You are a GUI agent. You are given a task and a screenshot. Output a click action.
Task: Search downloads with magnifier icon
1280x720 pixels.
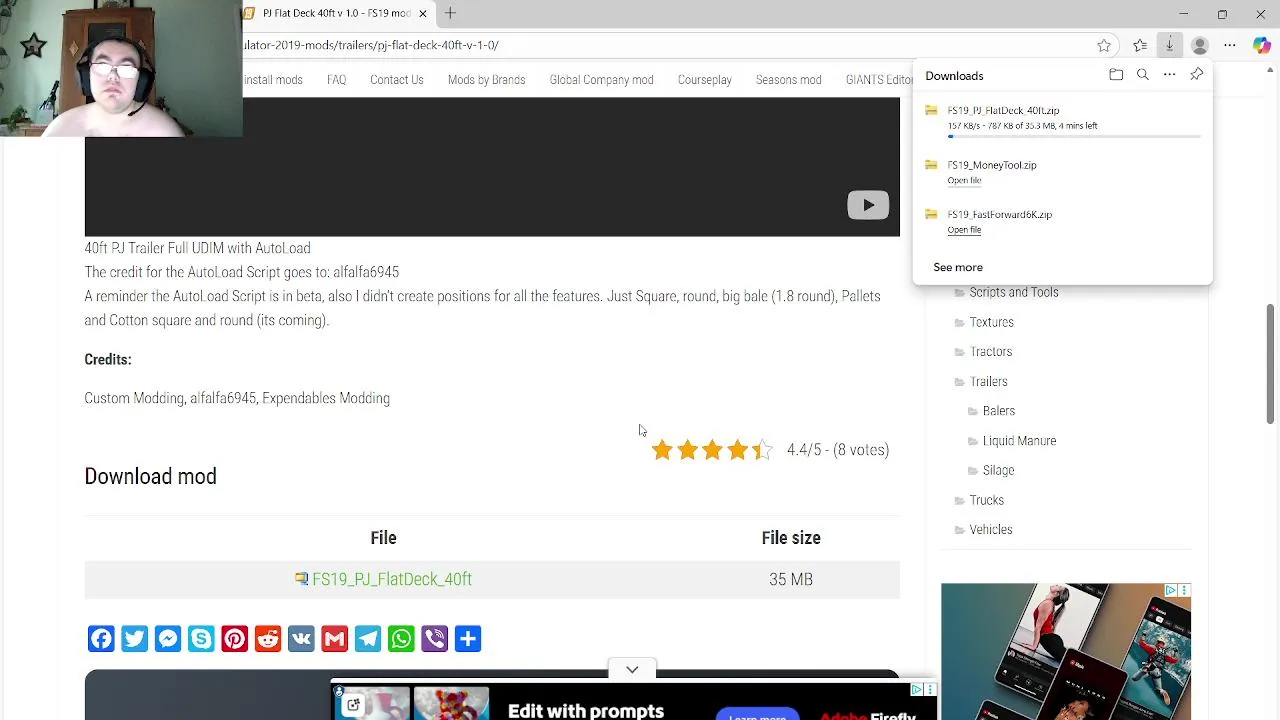point(1143,75)
